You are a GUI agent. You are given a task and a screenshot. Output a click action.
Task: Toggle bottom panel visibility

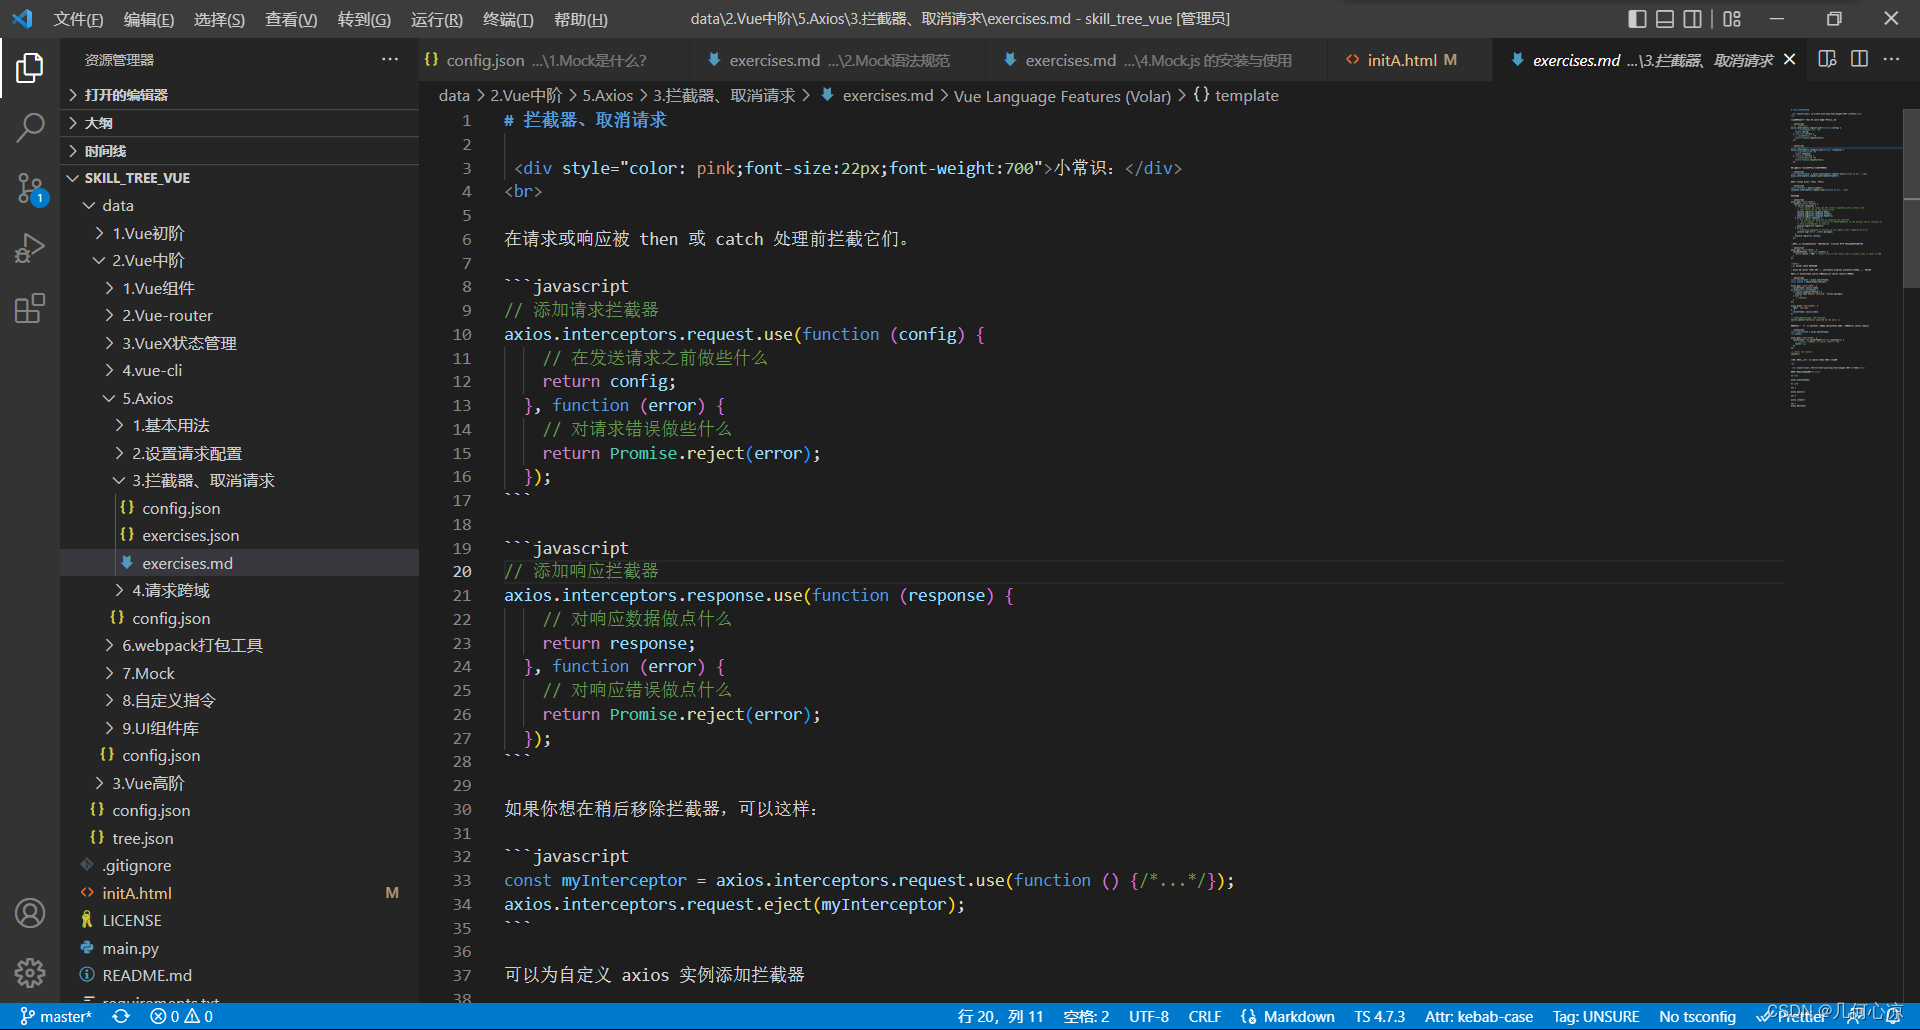coord(1665,19)
